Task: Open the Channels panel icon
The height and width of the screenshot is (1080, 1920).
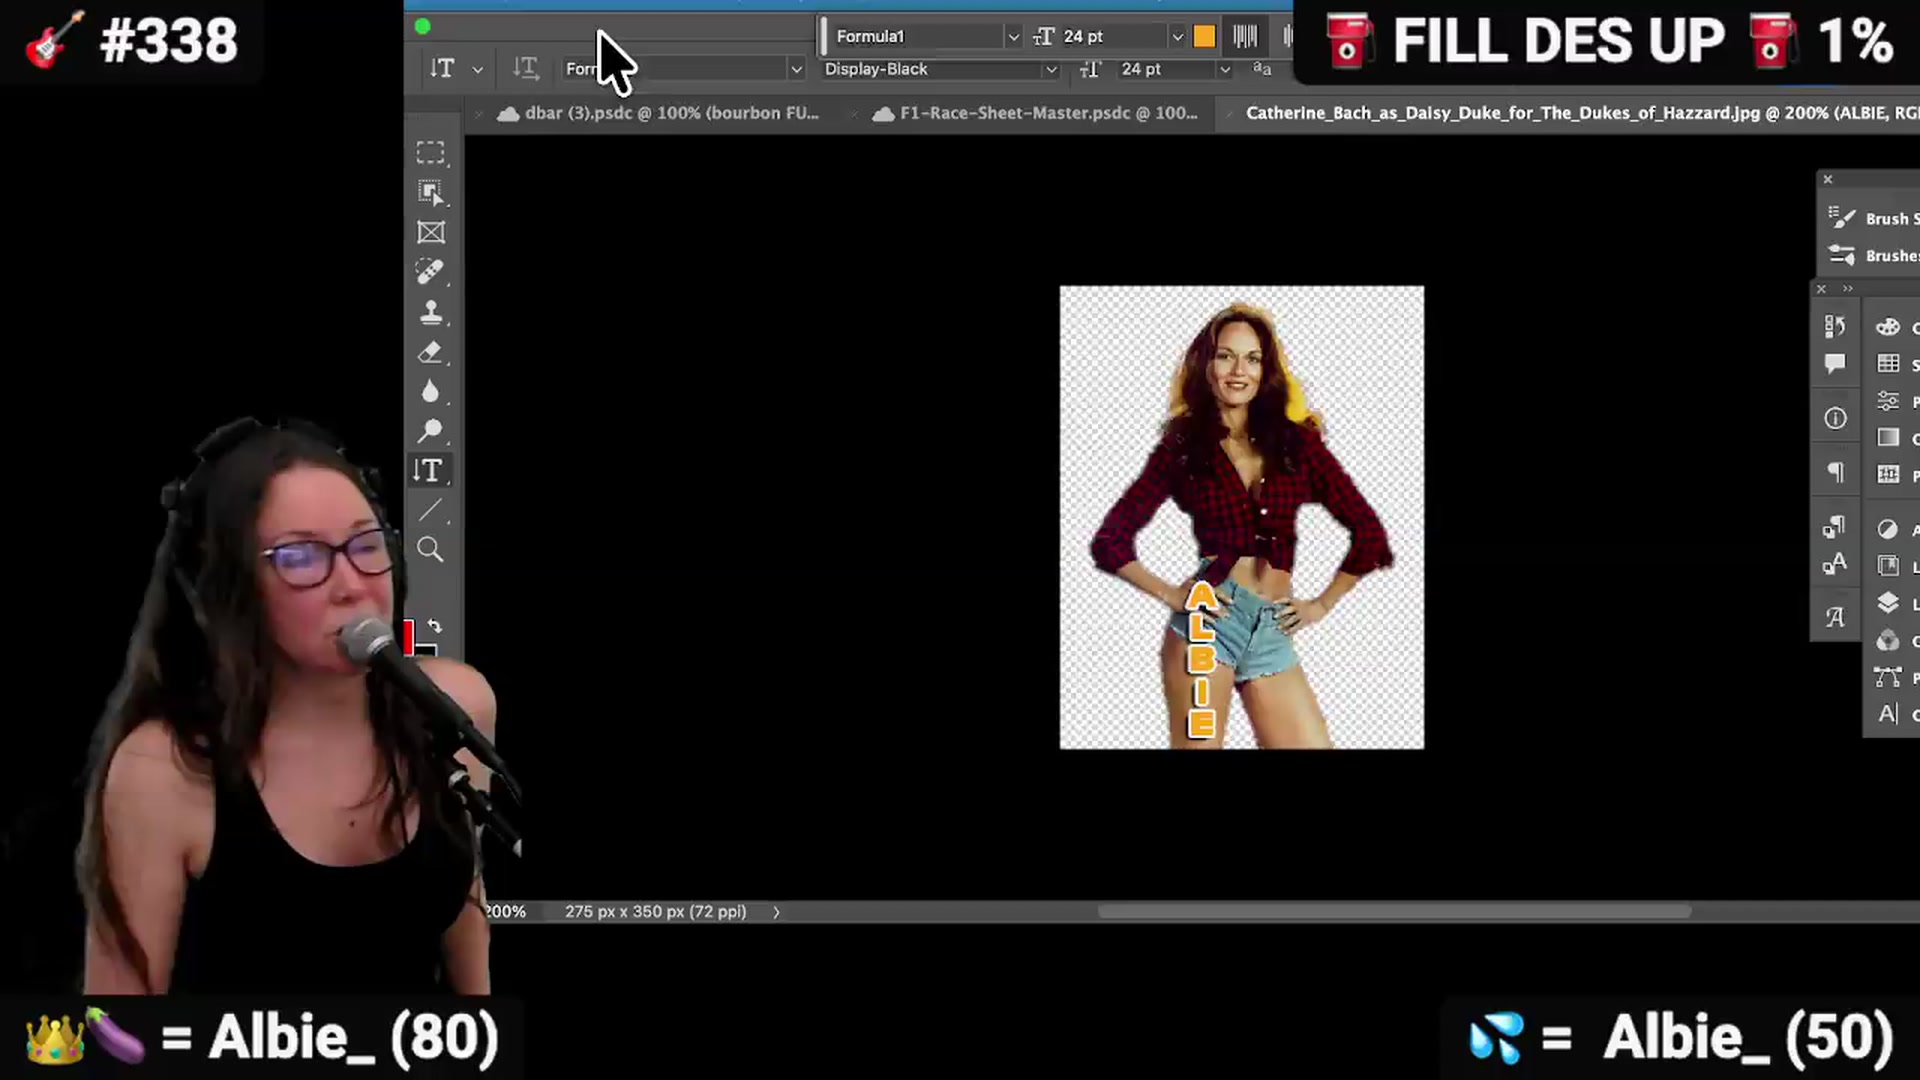Action: click(1888, 640)
